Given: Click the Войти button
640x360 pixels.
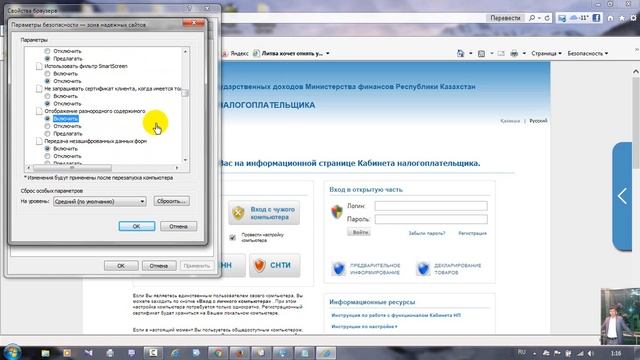Looking at the screenshot, I should pyautogui.click(x=359, y=232).
